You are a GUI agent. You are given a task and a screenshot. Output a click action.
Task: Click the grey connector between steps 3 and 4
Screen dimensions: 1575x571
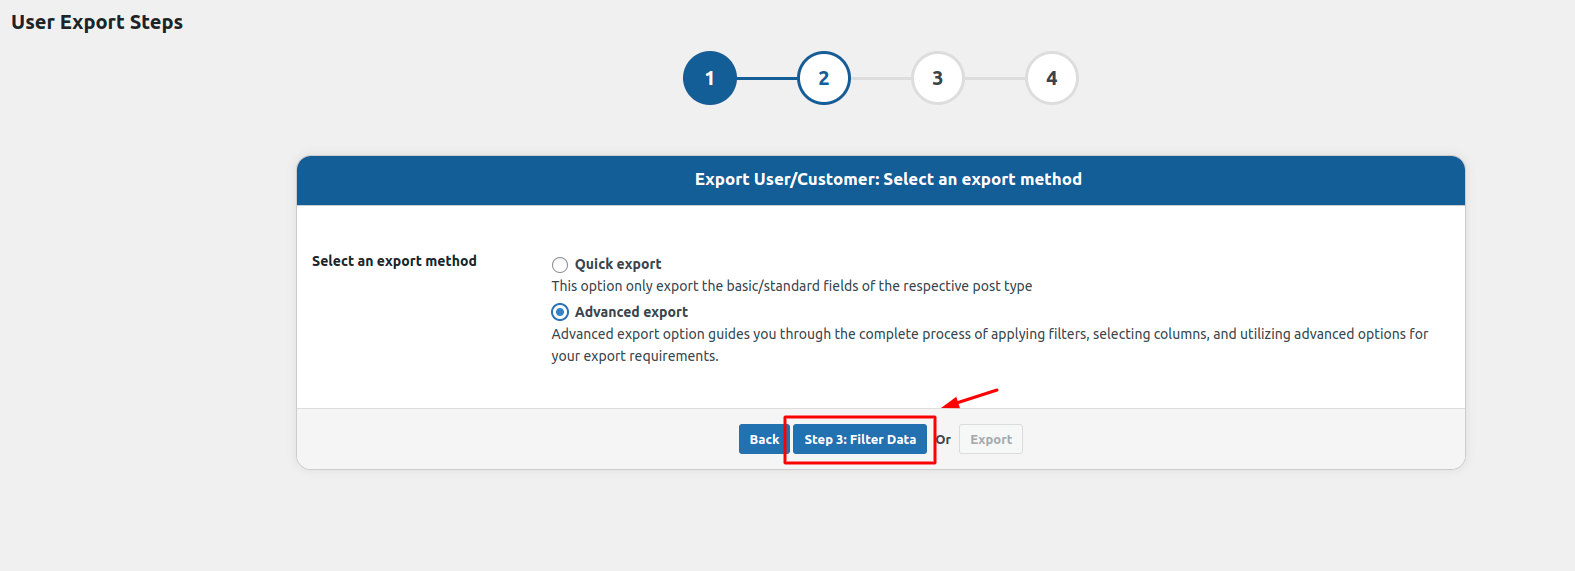coord(995,78)
